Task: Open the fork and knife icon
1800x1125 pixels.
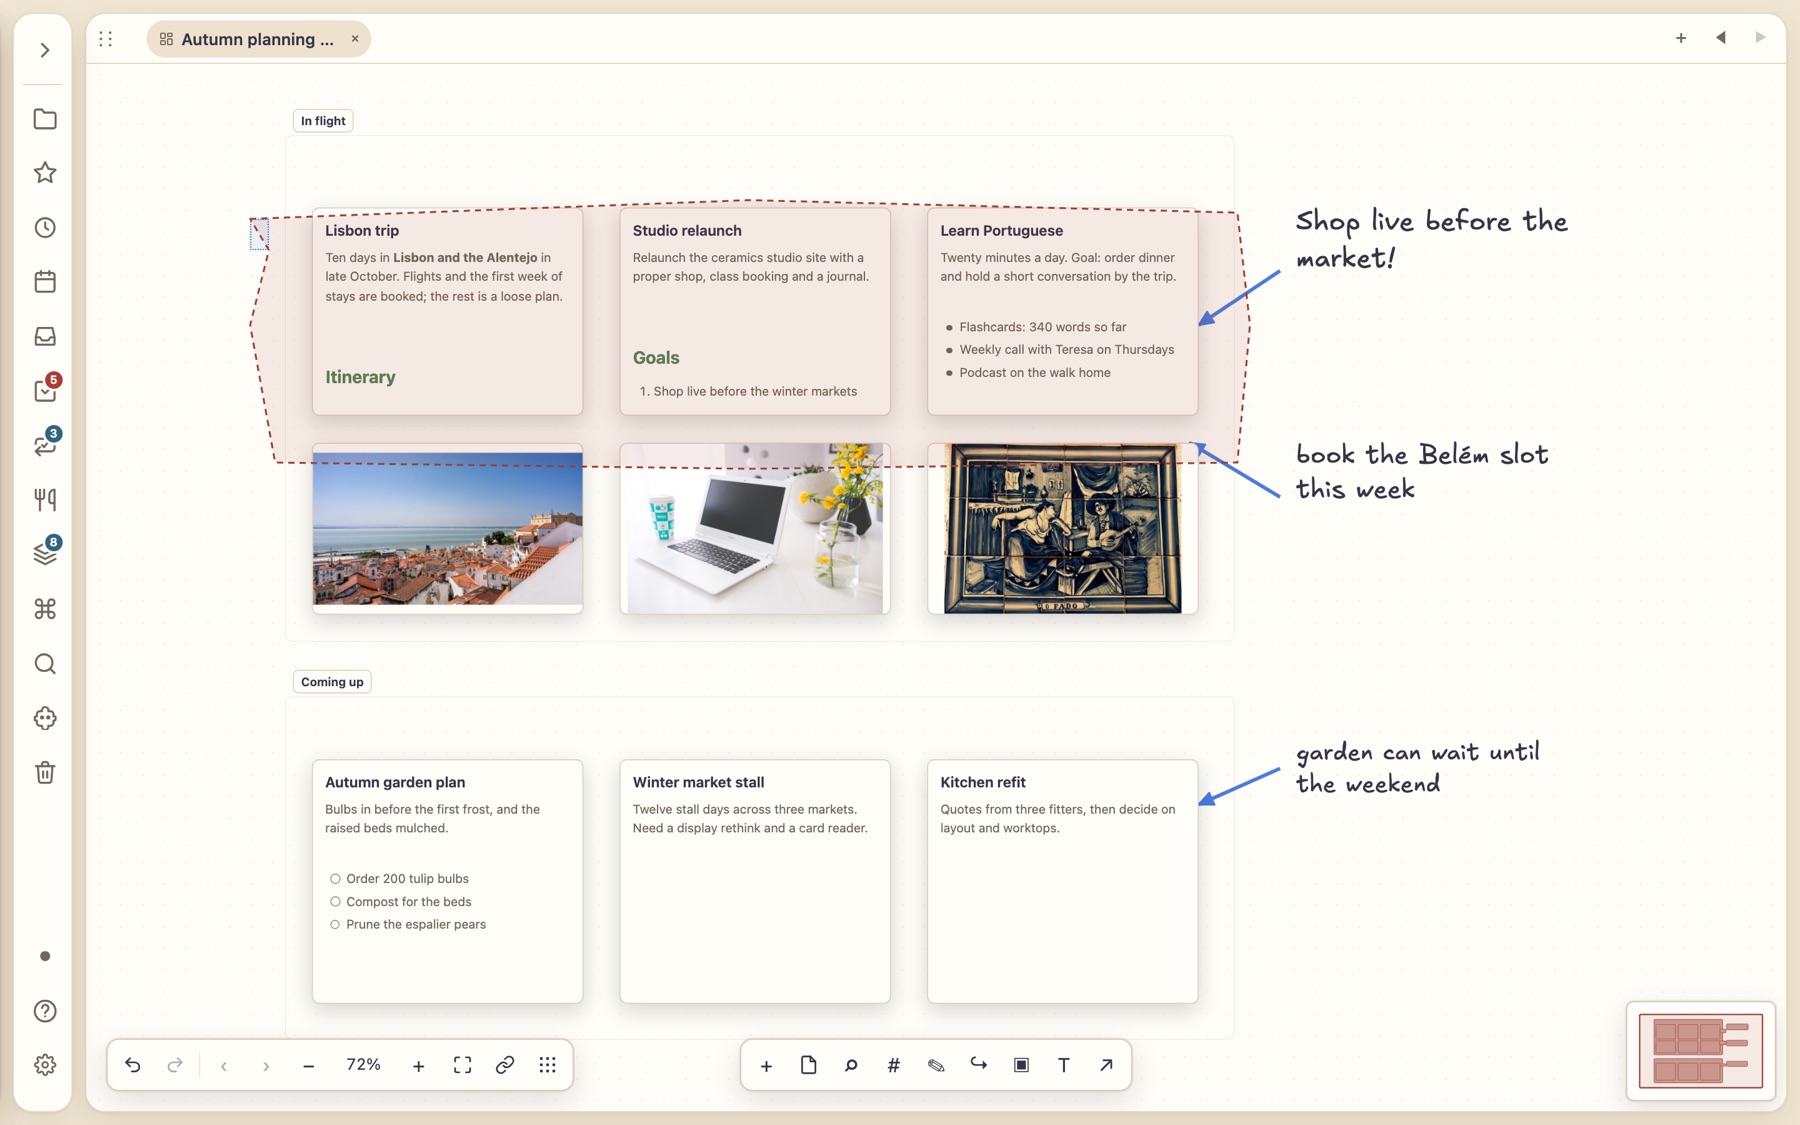Action: (45, 500)
